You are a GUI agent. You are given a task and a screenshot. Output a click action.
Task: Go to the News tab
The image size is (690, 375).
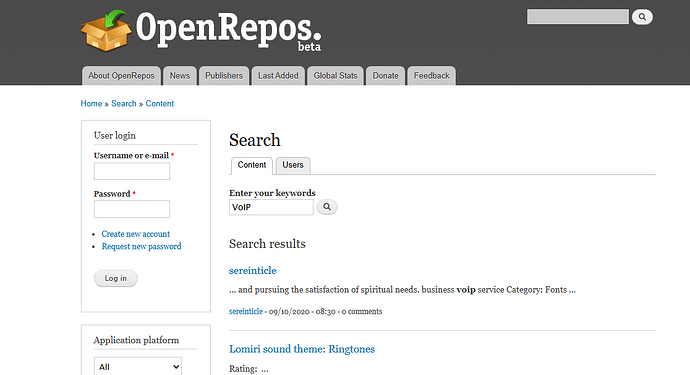[x=180, y=76]
